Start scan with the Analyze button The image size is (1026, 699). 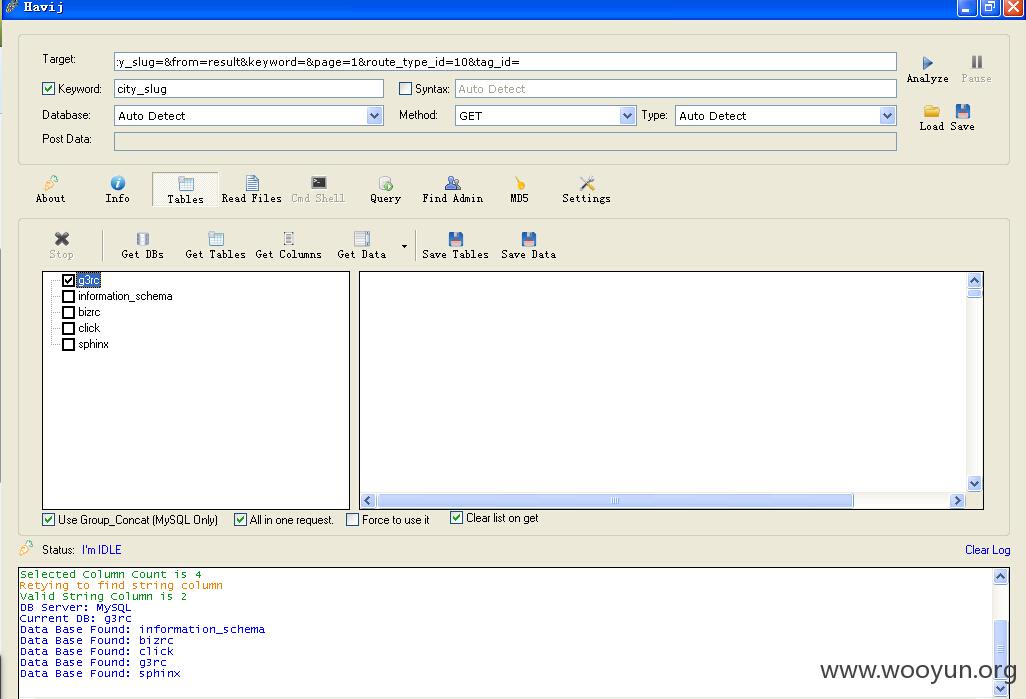pos(927,69)
